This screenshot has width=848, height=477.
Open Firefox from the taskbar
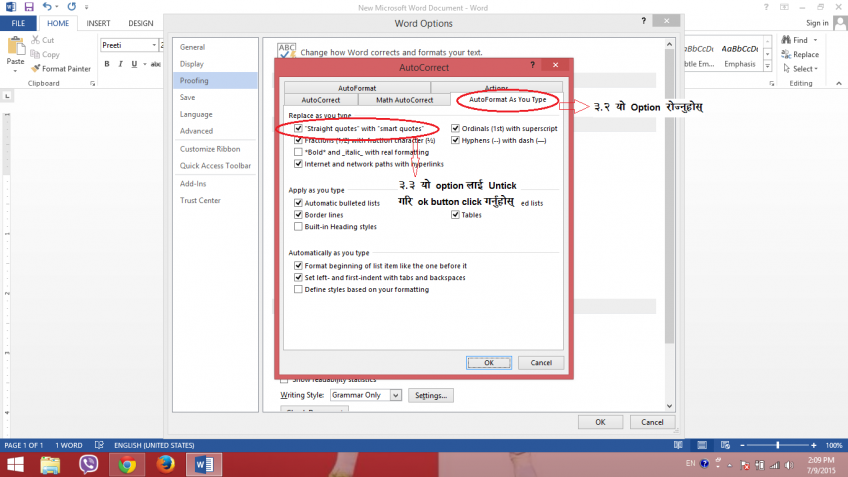[x=165, y=465]
